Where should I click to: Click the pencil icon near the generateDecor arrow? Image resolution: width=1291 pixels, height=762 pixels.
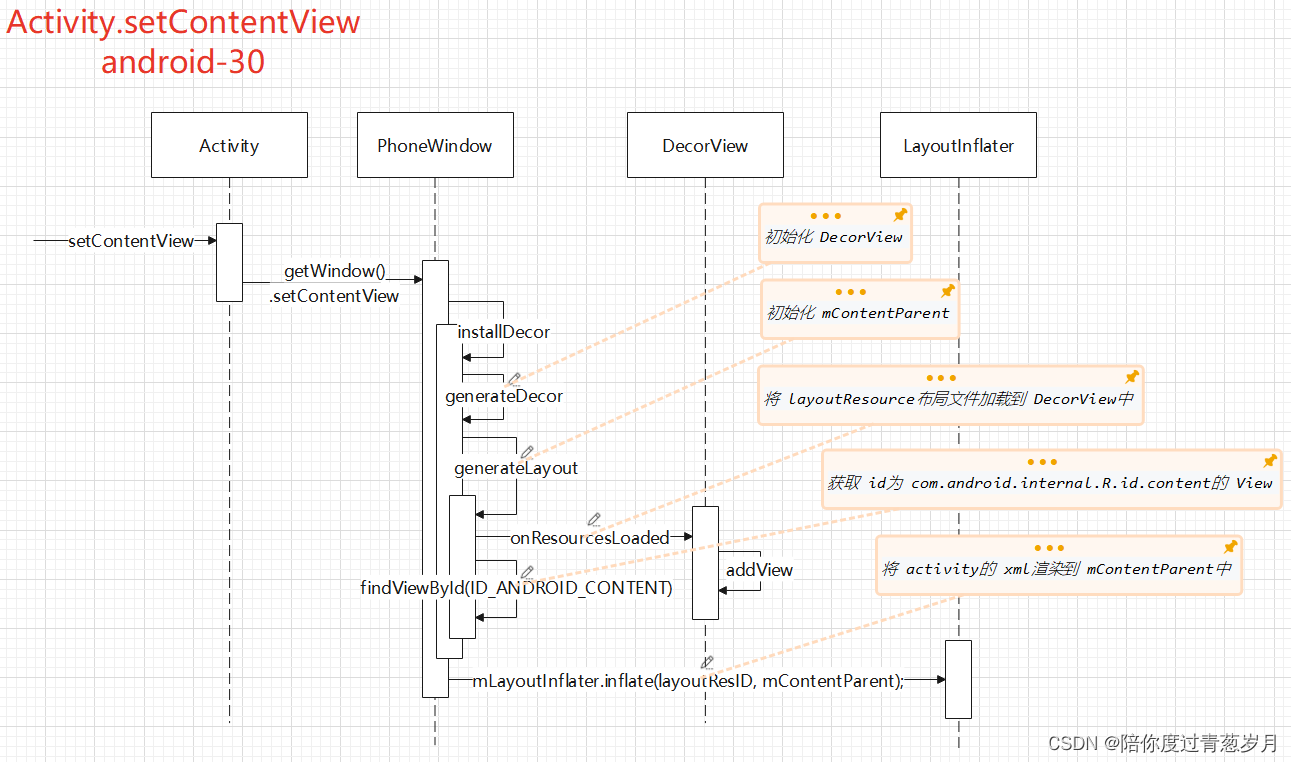[x=514, y=378]
